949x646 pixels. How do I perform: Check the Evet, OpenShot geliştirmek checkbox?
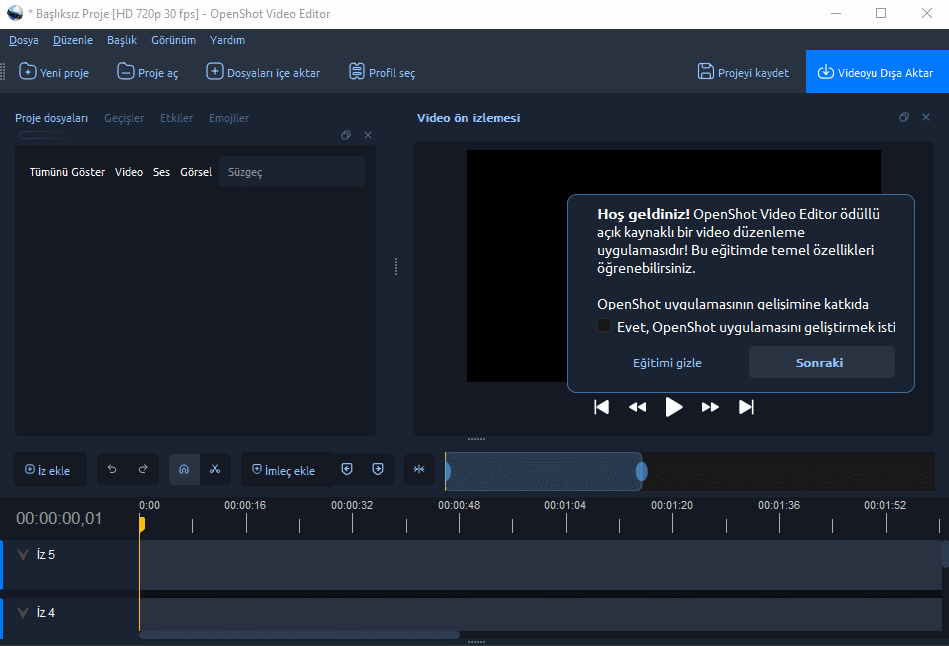[x=603, y=326]
